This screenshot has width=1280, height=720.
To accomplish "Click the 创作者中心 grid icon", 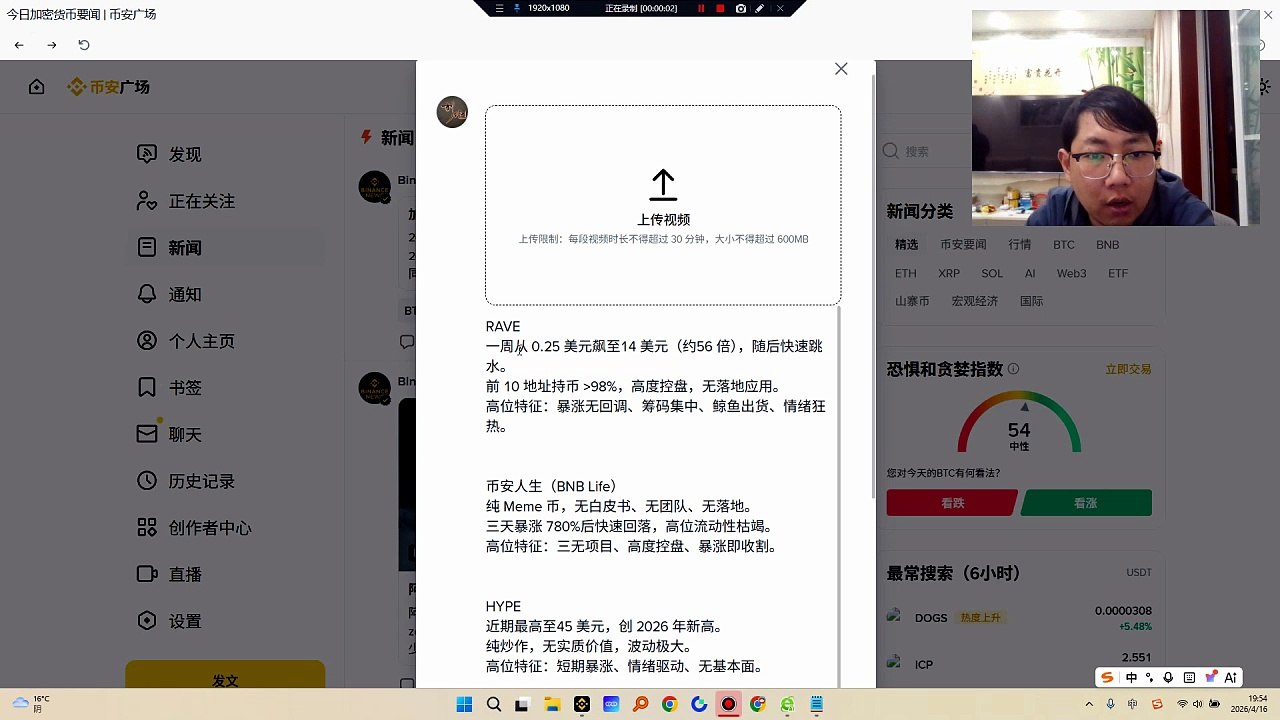I will pyautogui.click(x=147, y=527).
